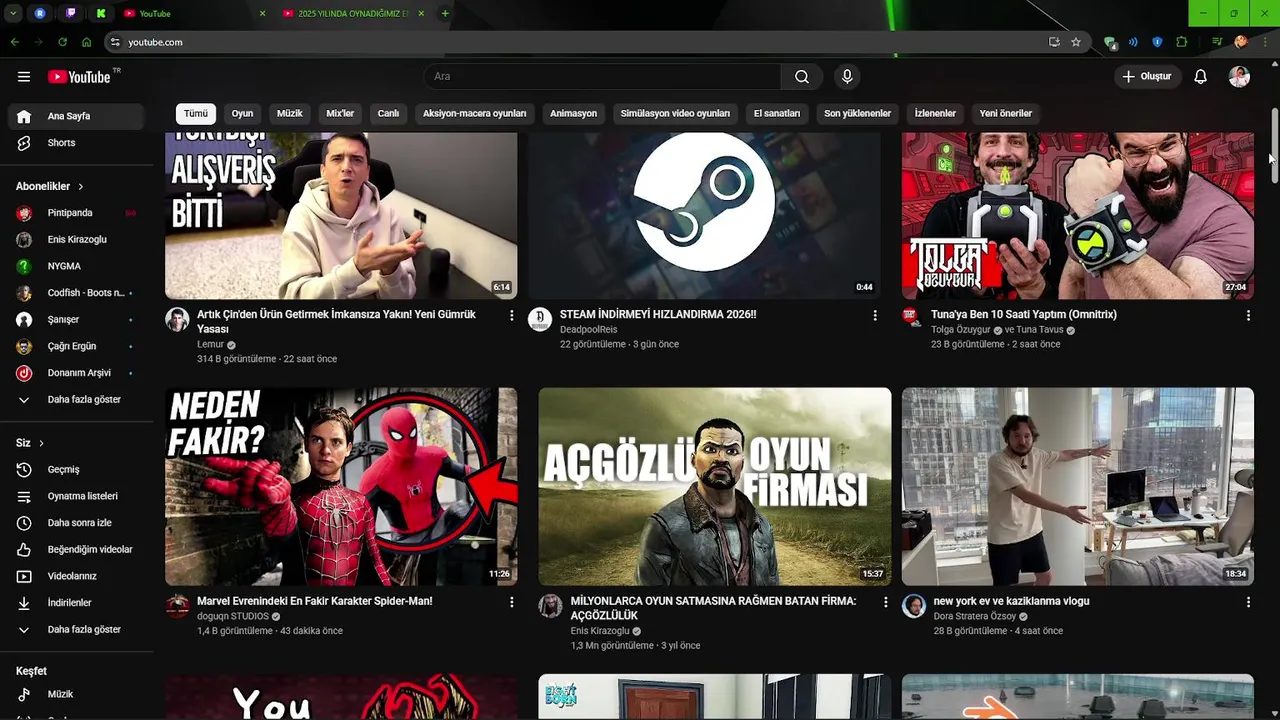
Task: Open Donanım Arşivi subscription channel
Action: 76,373
